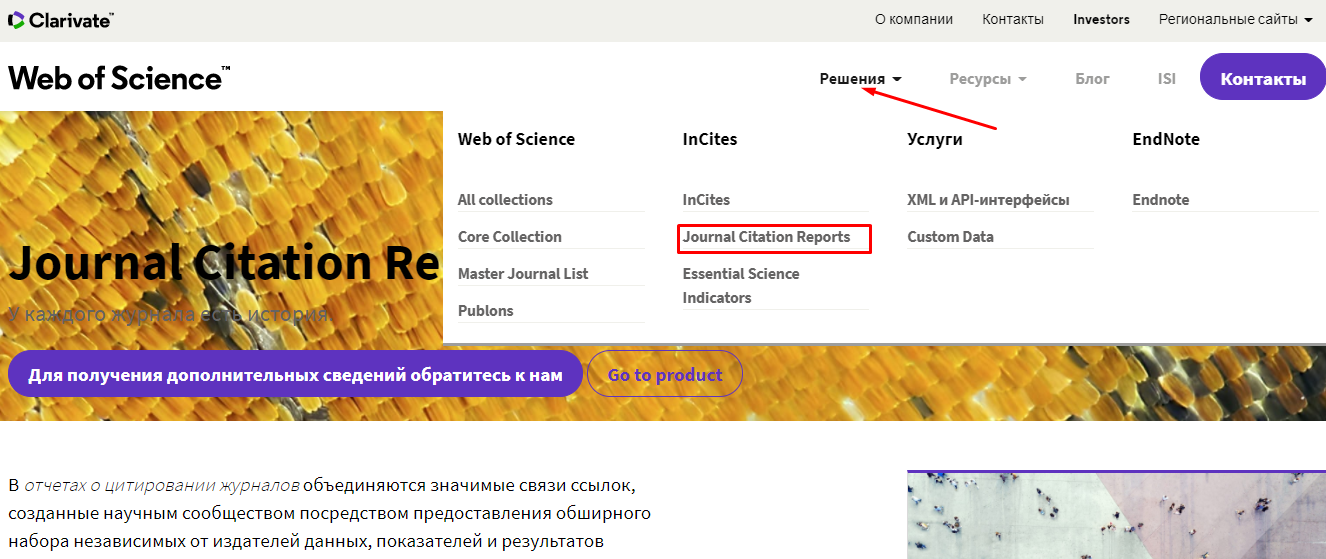The height and width of the screenshot is (559, 1326).
Task: Open the О компании link
Action: [x=913, y=19]
